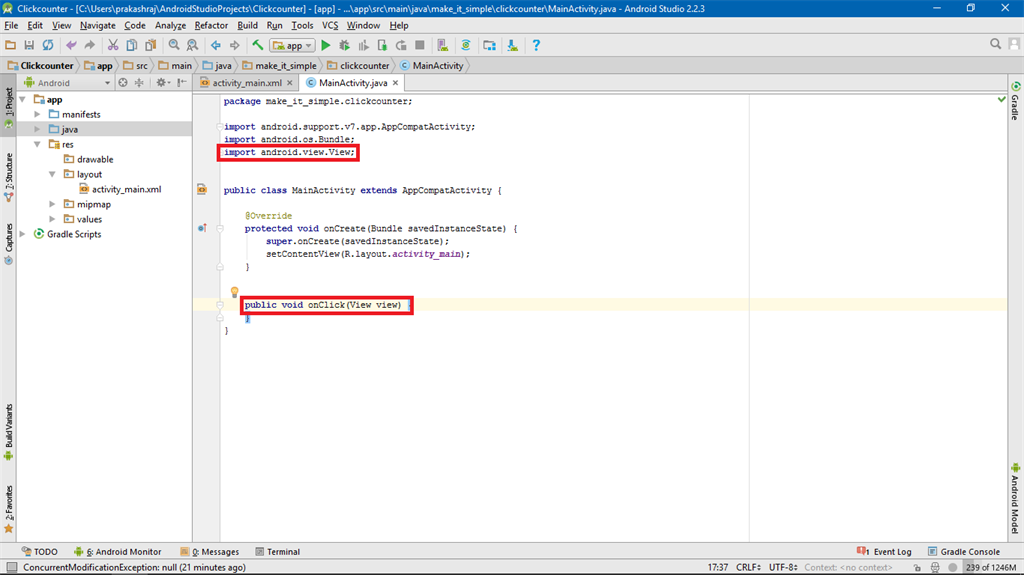Open the app run configuration dropdown
The width and height of the screenshot is (1024, 575).
(294, 45)
